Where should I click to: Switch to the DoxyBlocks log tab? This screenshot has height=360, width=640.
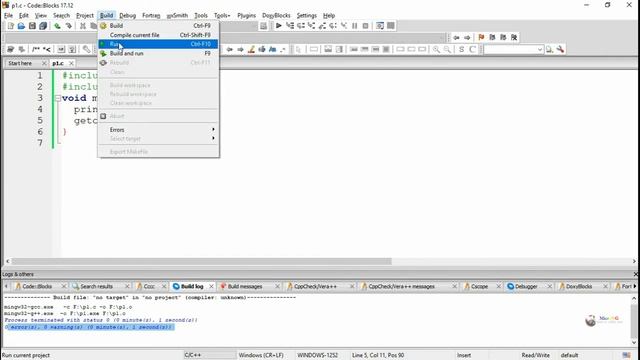pyautogui.click(x=578, y=287)
